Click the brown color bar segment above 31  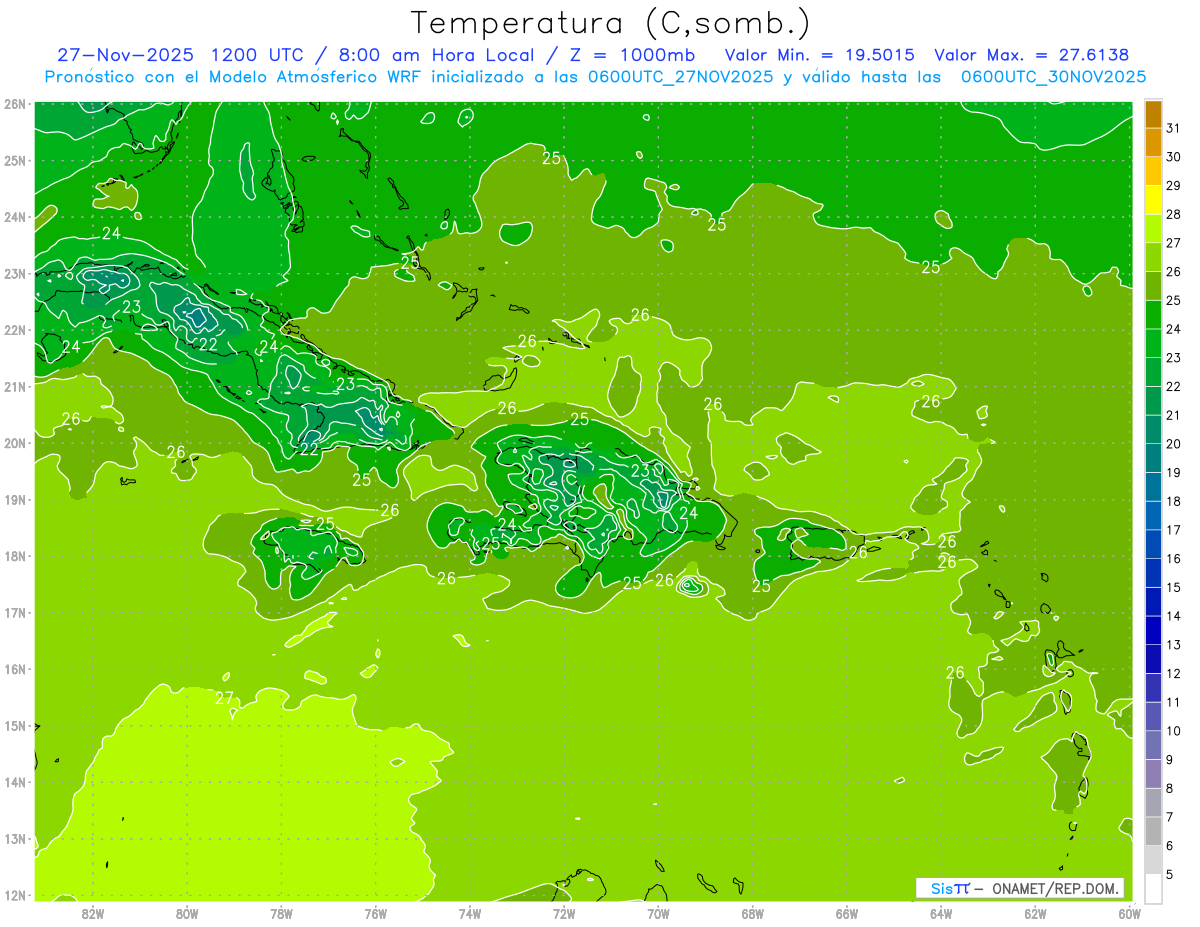point(1154,114)
